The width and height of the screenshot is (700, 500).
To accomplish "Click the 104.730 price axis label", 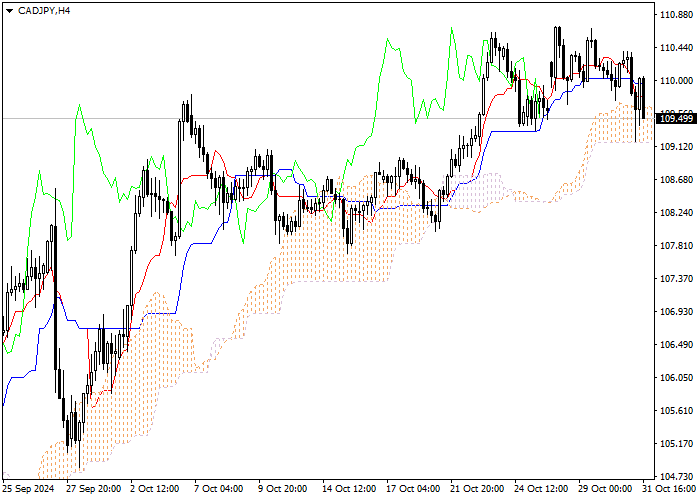I will (x=676, y=477).
